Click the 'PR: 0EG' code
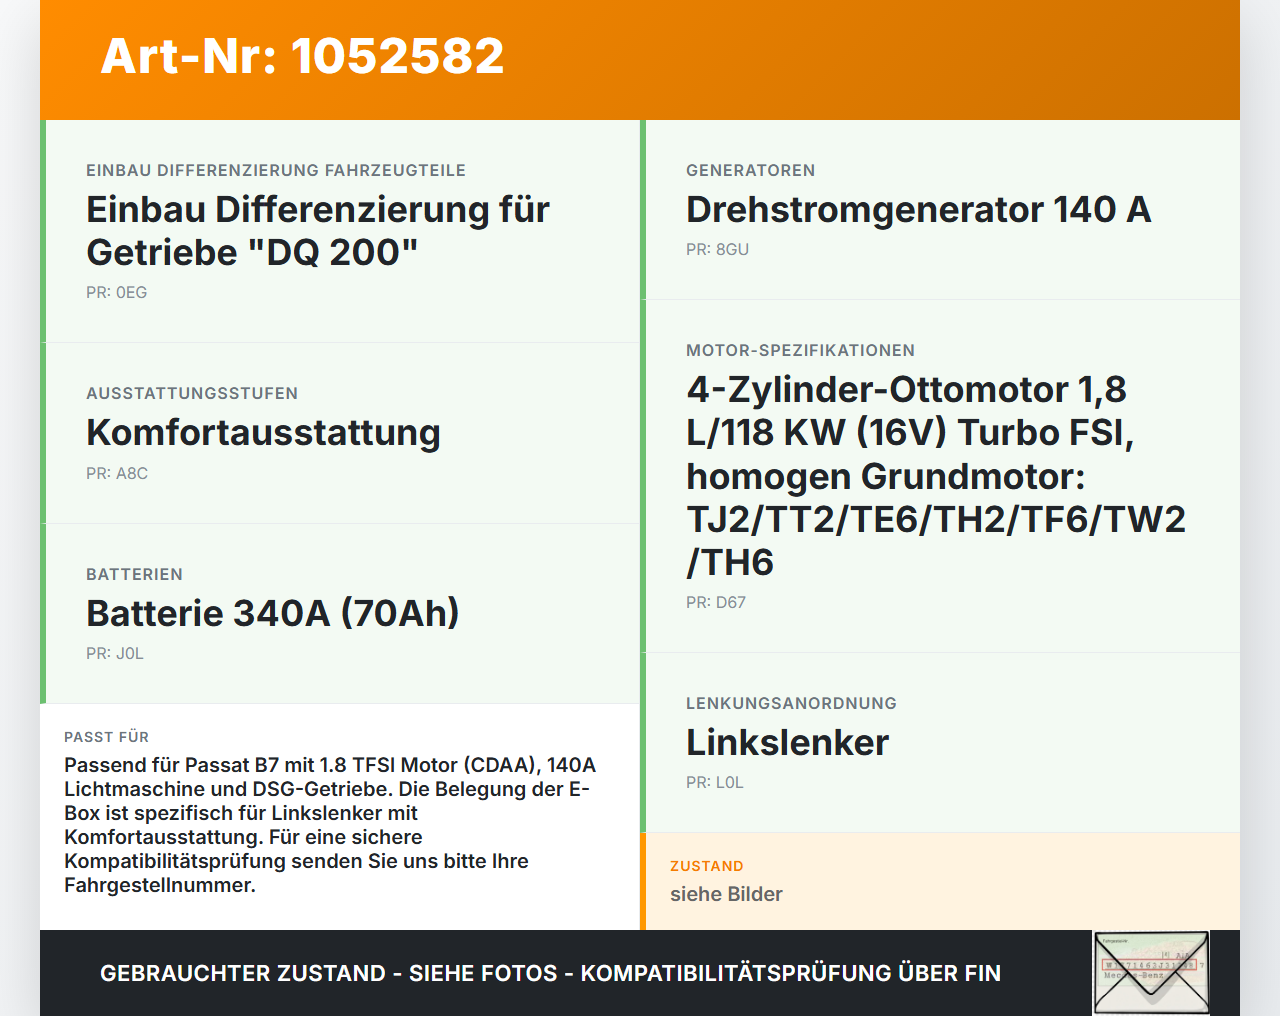This screenshot has width=1280, height=1017. coord(117,293)
